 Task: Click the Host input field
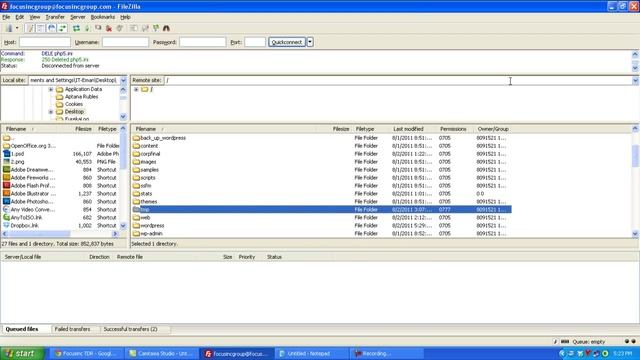[45, 42]
